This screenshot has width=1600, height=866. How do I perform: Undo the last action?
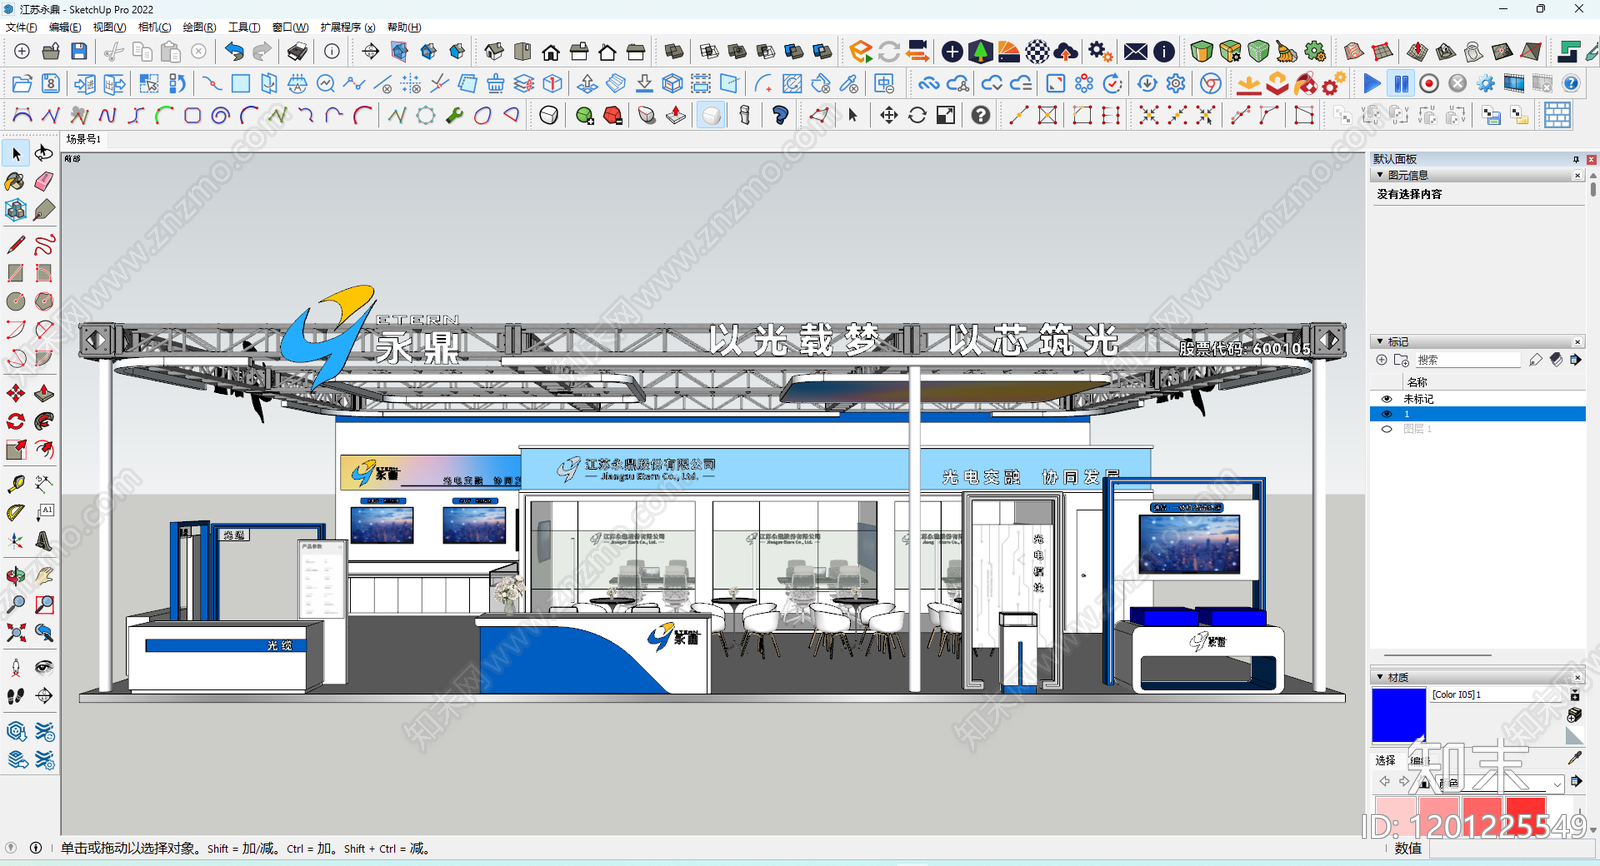[234, 51]
